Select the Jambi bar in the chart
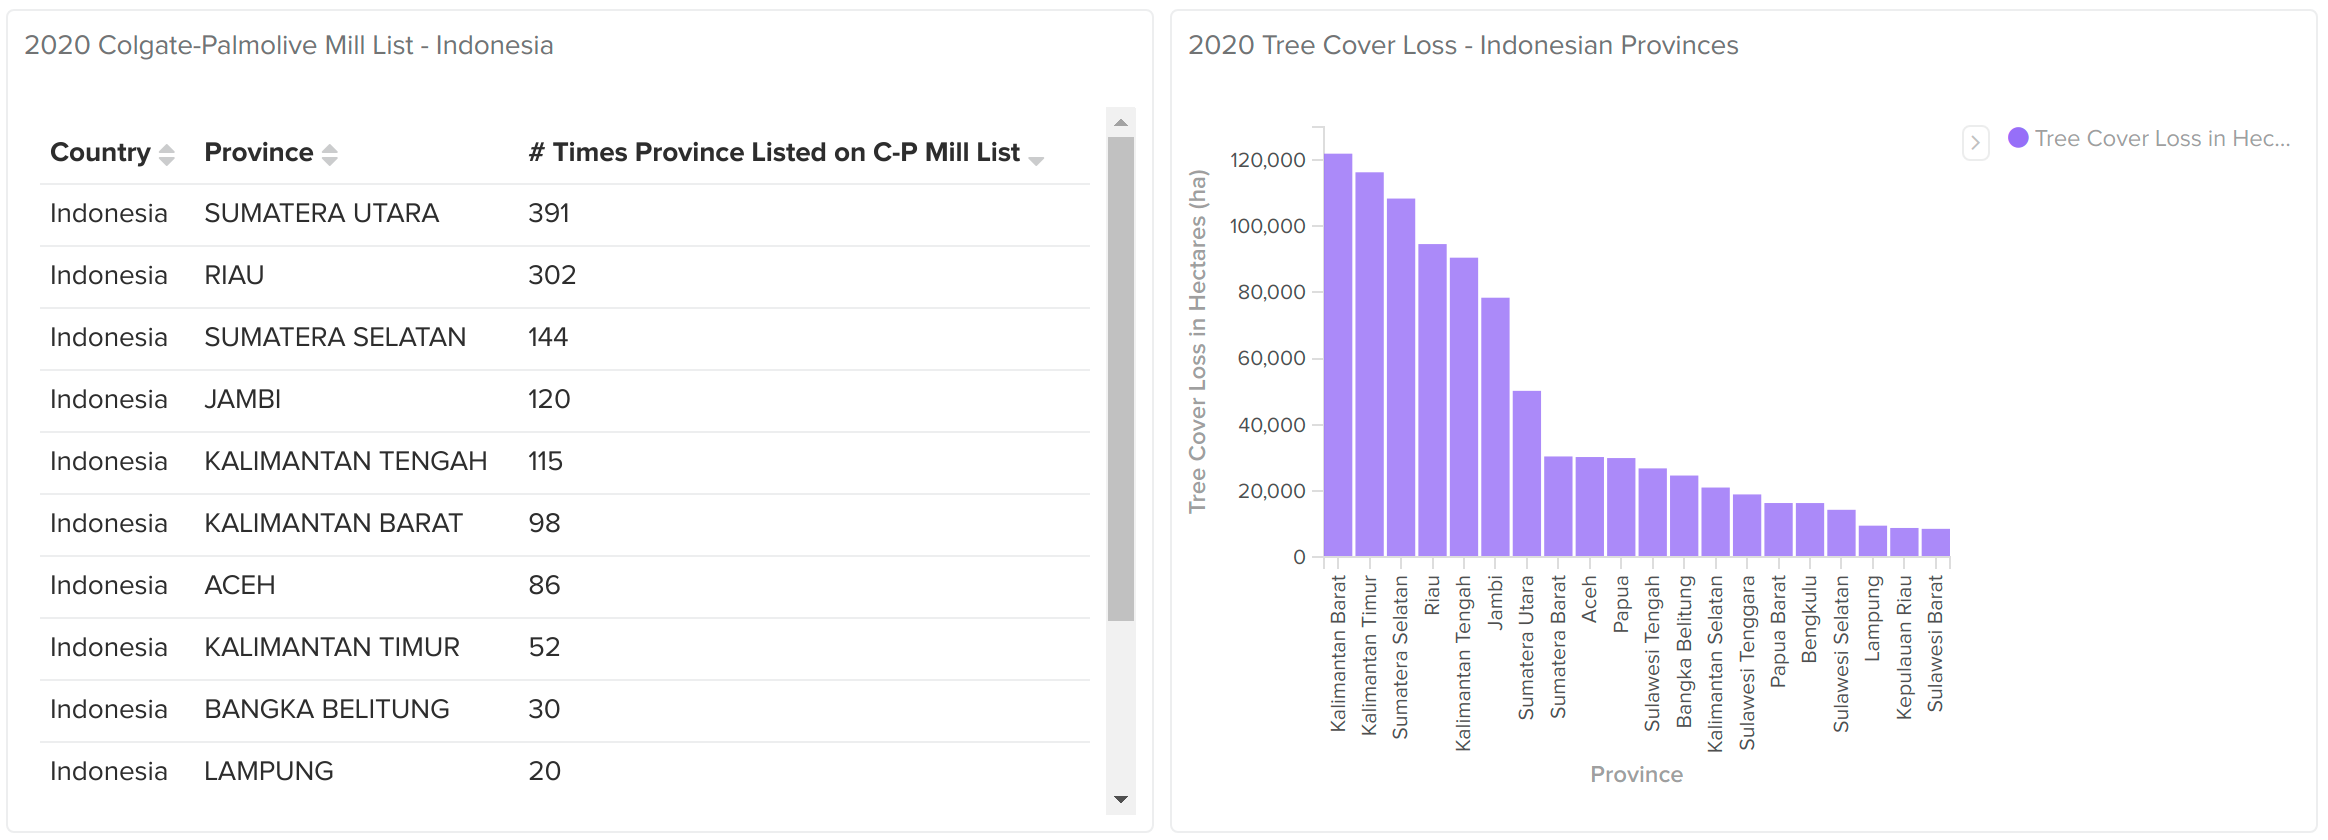Image resolution: width=2328 pixels, height=840 pixels. pos(1495,427)
